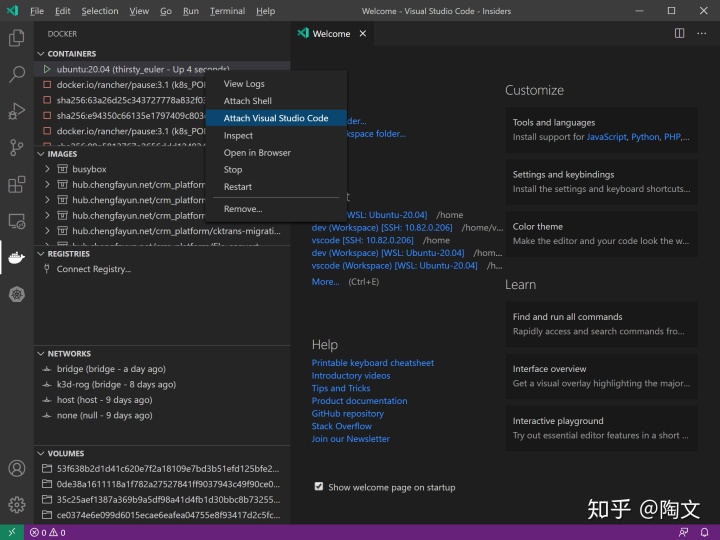Expand the cktrans-migrati image node
This screenshot has width=720, height=540.
pyautogui.click(x=47, y=231)
